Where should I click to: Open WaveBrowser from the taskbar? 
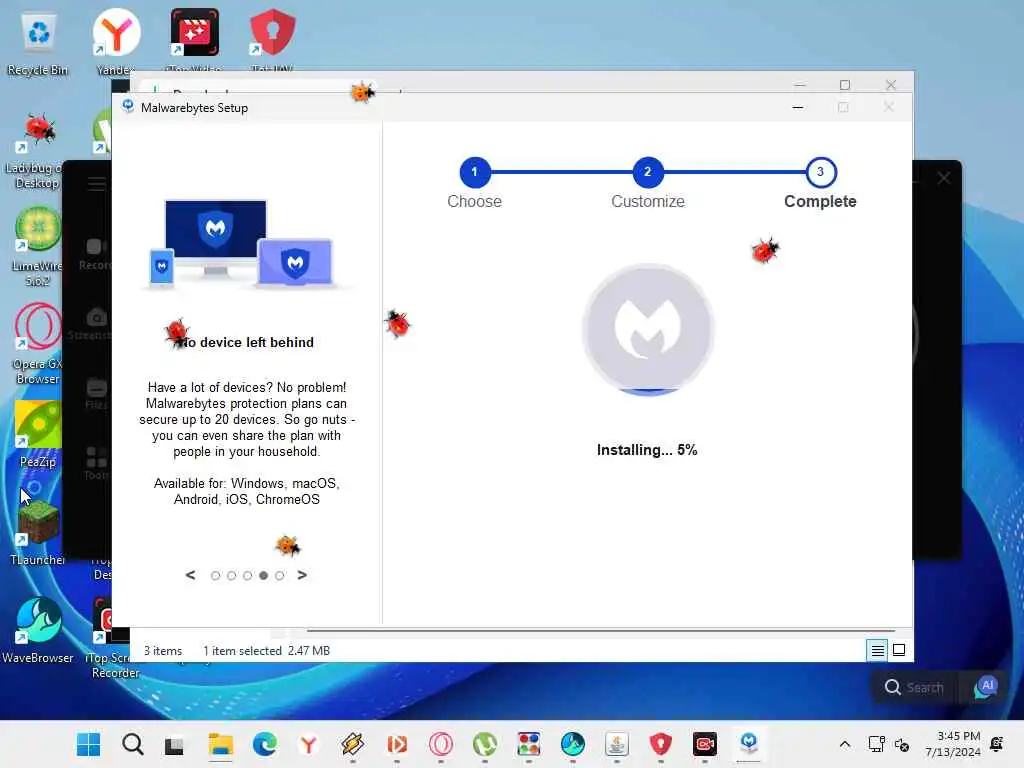click(x=573, y=744)
